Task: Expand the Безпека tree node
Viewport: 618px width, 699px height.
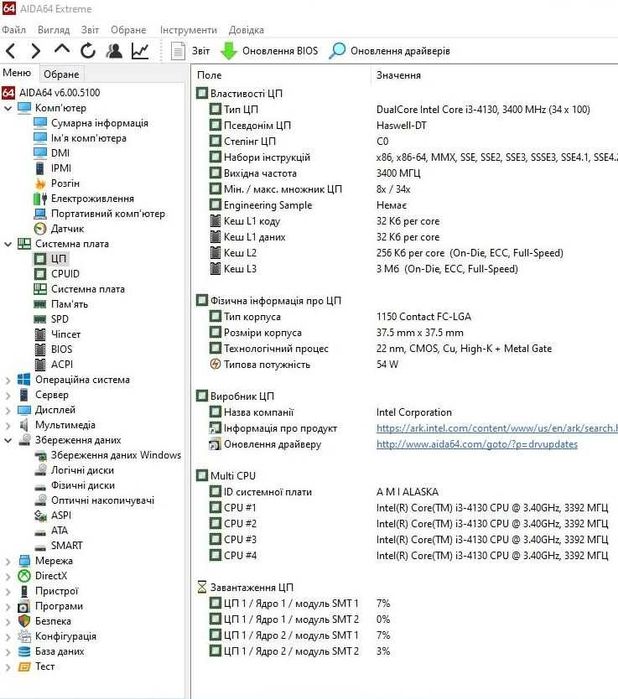Action: tap(8, 621)
